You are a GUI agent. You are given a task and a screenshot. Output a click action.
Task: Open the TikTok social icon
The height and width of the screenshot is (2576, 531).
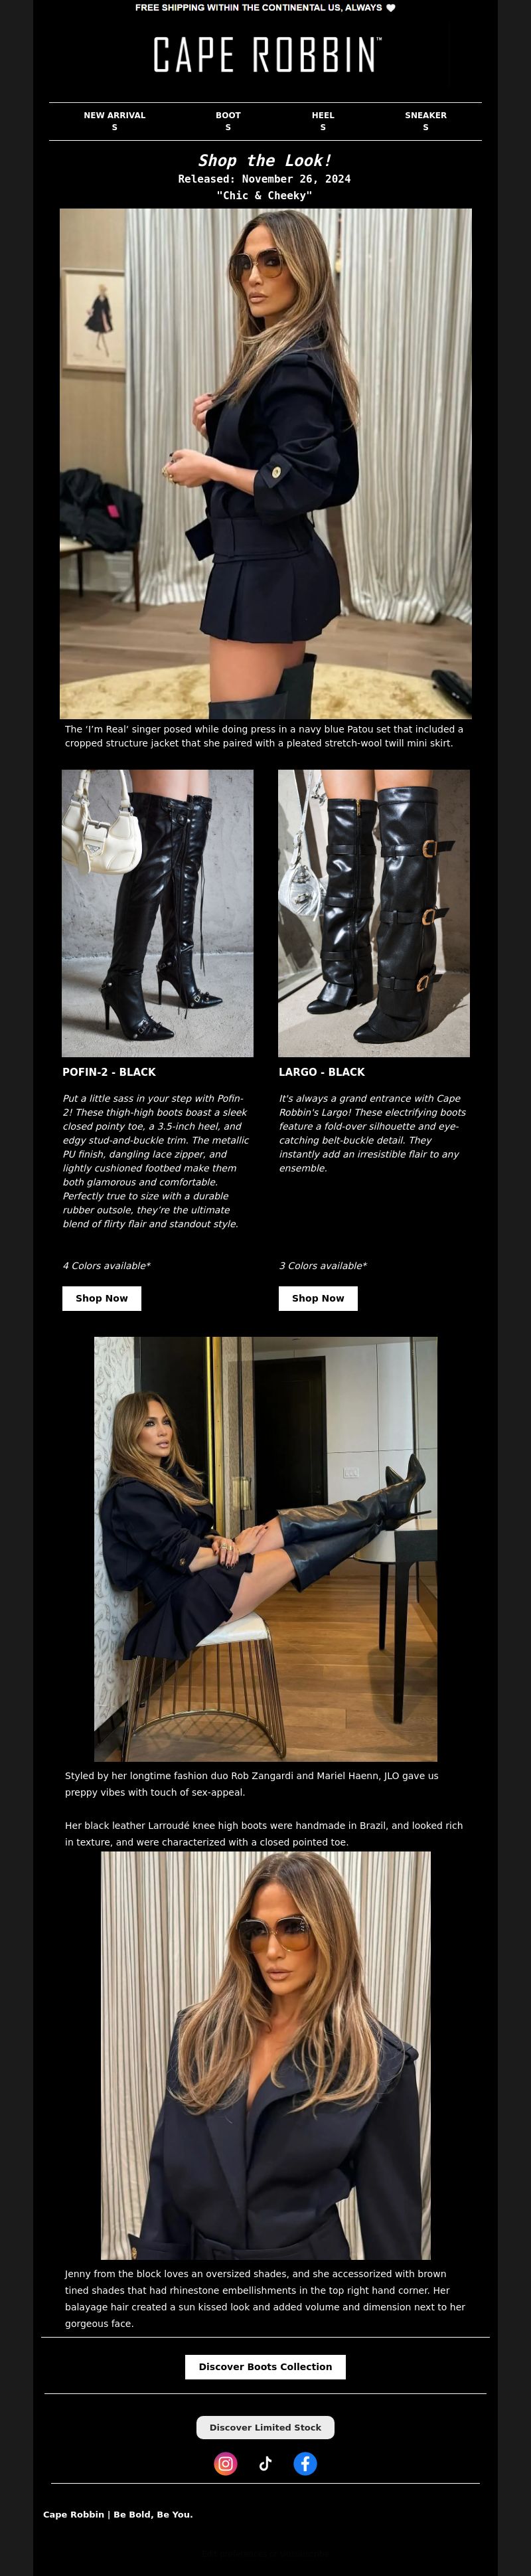pyautogui.click(x=265, y=2463)
